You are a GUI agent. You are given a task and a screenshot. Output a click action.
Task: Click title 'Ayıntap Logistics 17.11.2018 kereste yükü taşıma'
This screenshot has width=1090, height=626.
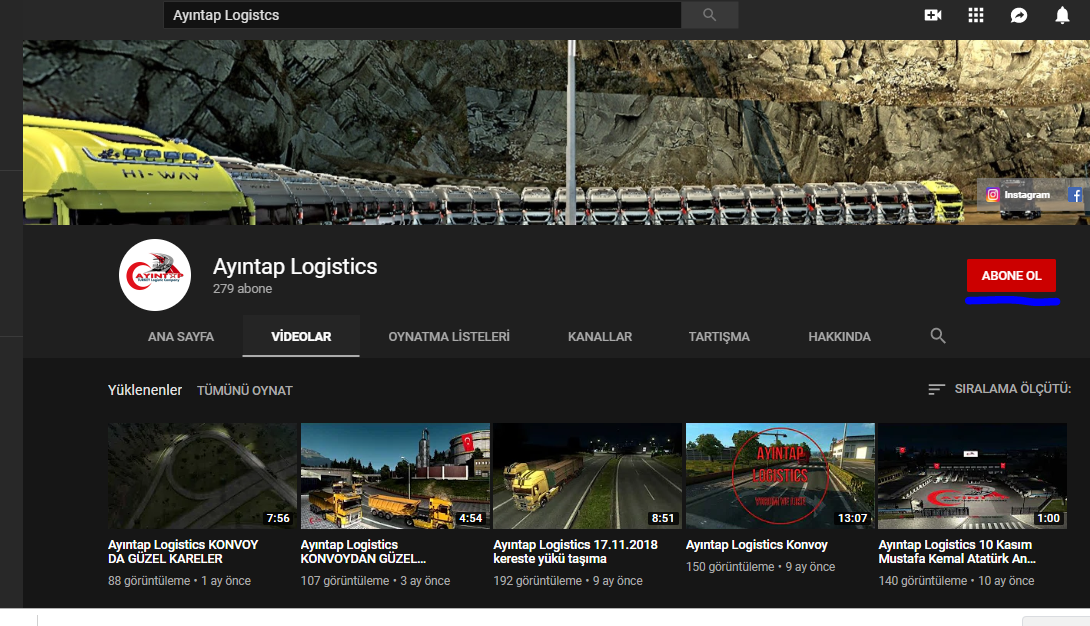(x=575, y=552)
